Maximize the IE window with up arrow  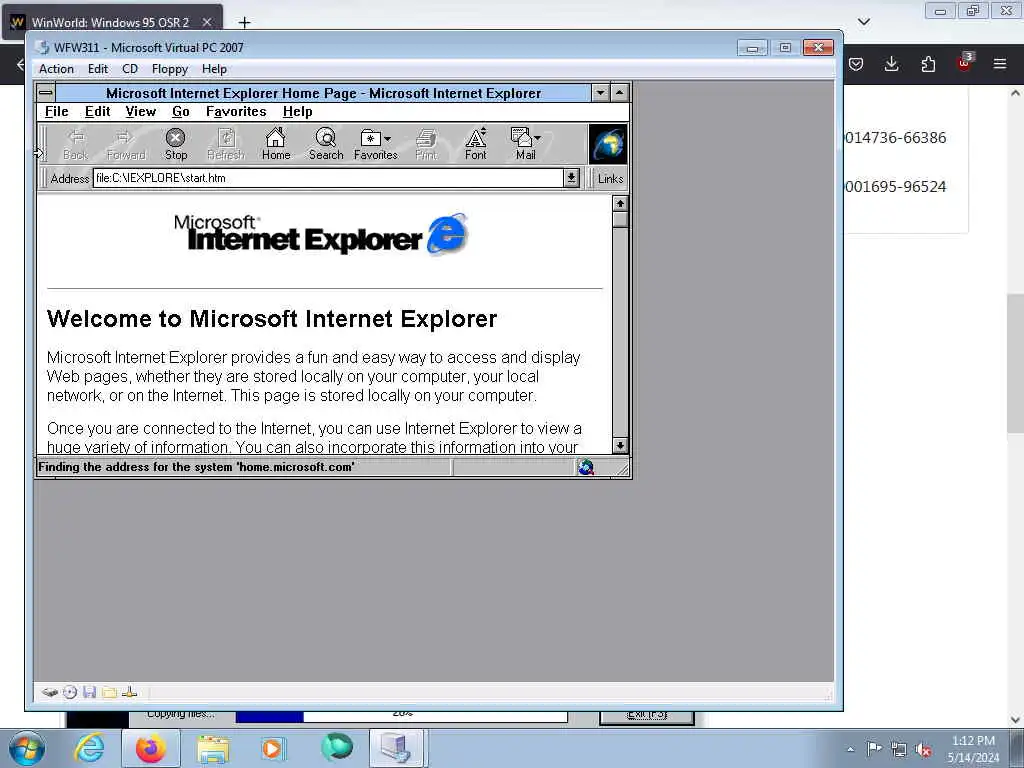pos(619,93)
